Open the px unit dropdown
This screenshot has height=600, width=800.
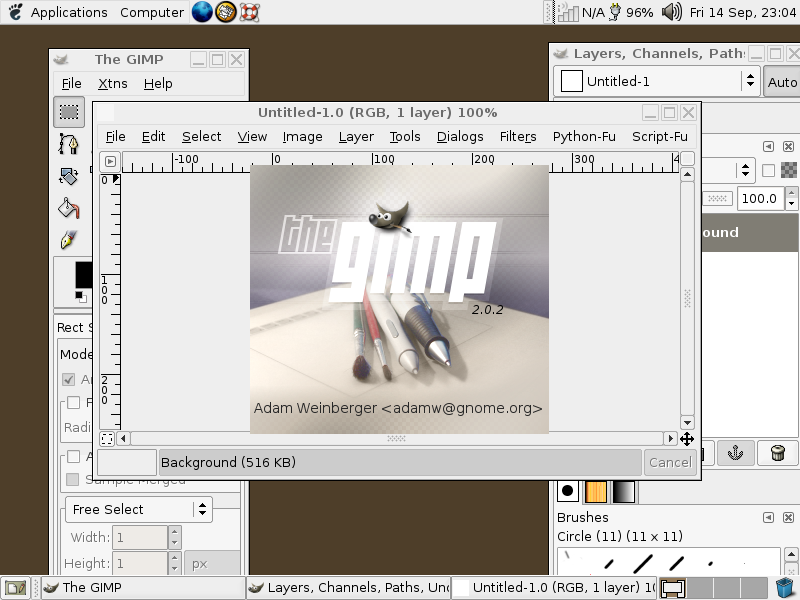(x=212, y=563)
